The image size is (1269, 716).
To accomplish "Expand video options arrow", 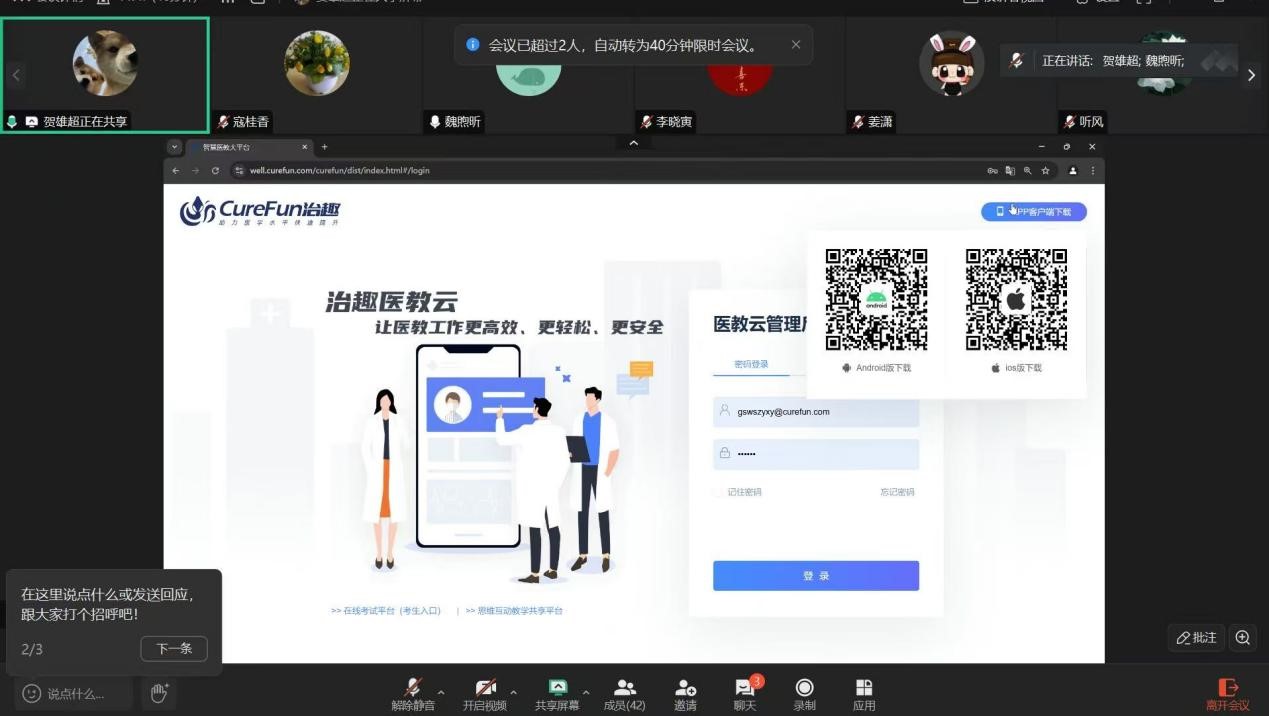I will 514,691.
